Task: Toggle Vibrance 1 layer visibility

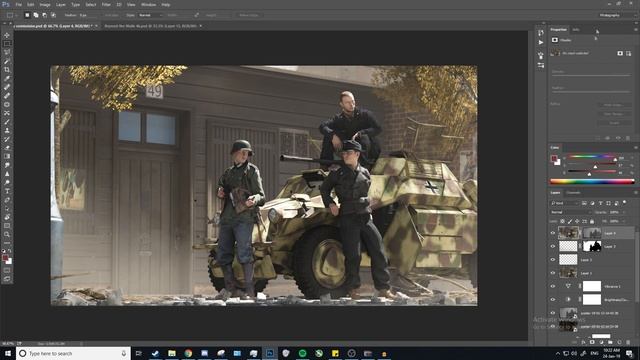Action: [x=553, y=286]
